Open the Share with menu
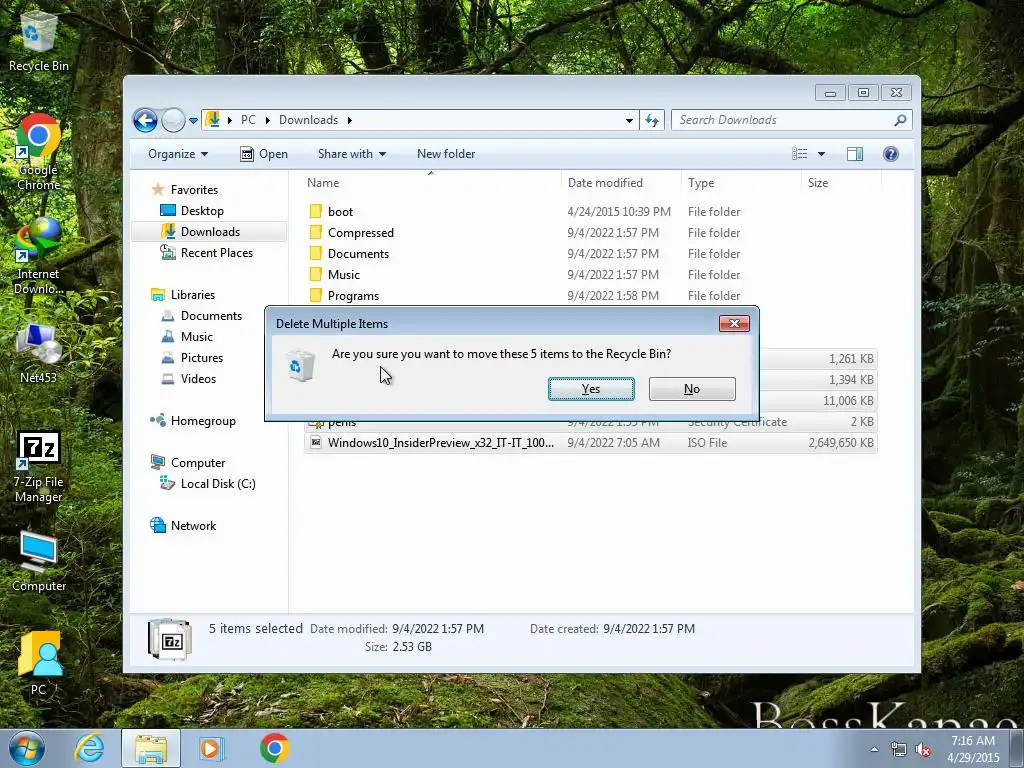1024x768 pixels. (351, 154)
